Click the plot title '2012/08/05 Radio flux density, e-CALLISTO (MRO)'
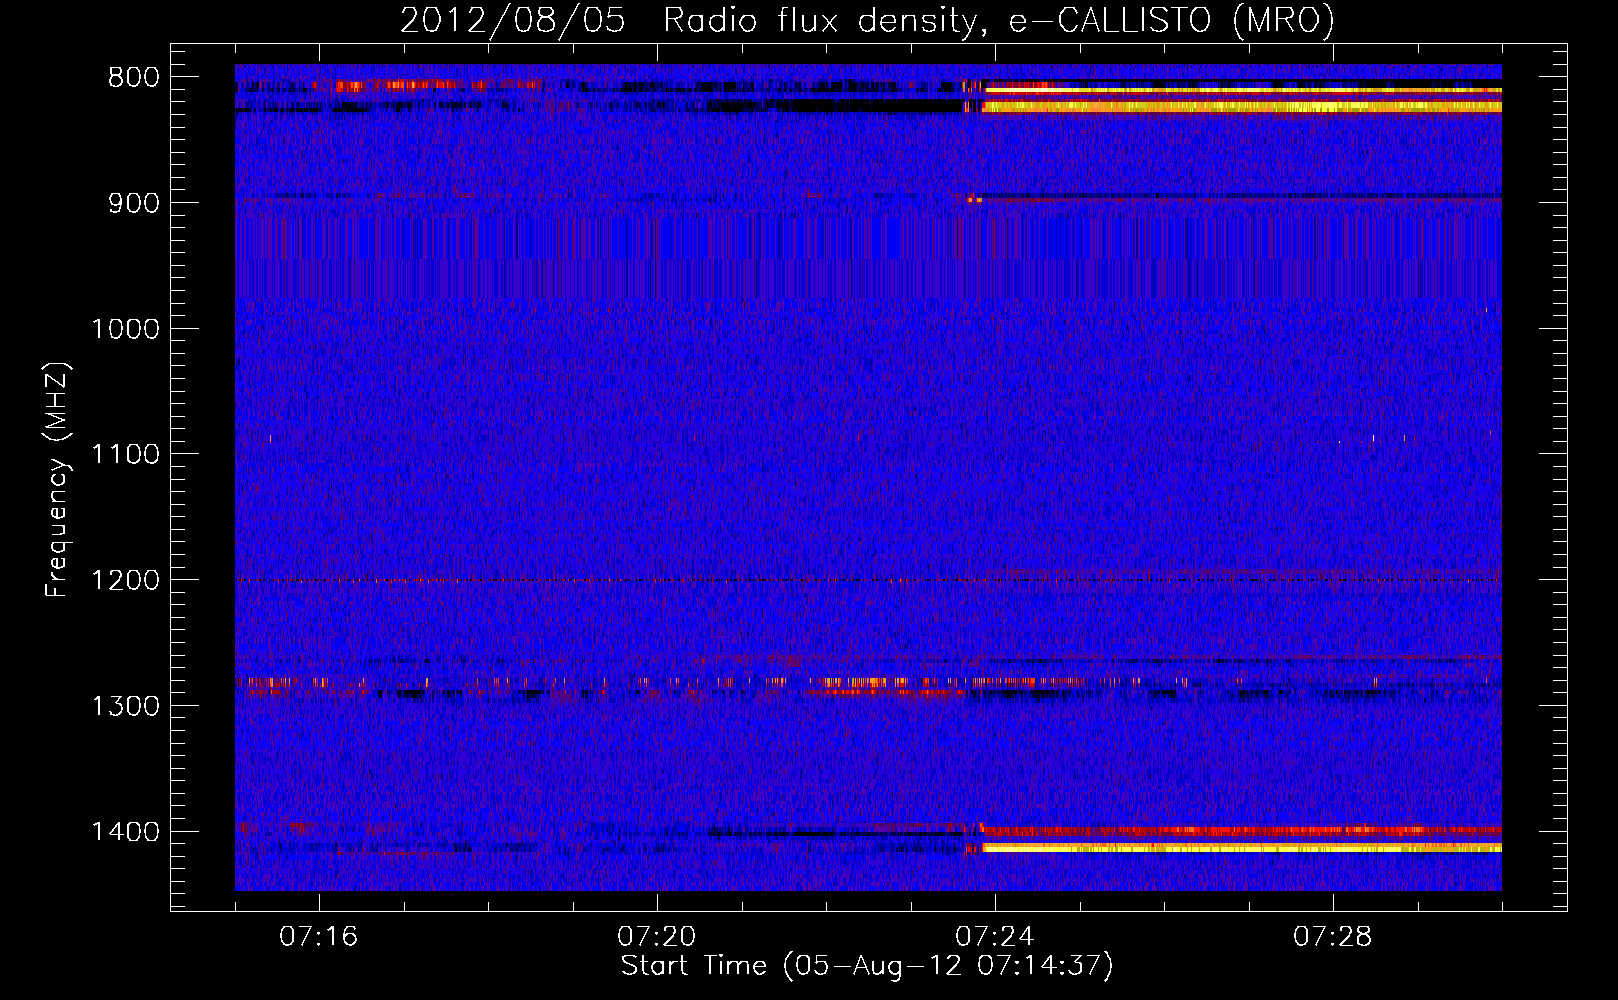This screenshot has height=1000, width=1618. (867, 20)
